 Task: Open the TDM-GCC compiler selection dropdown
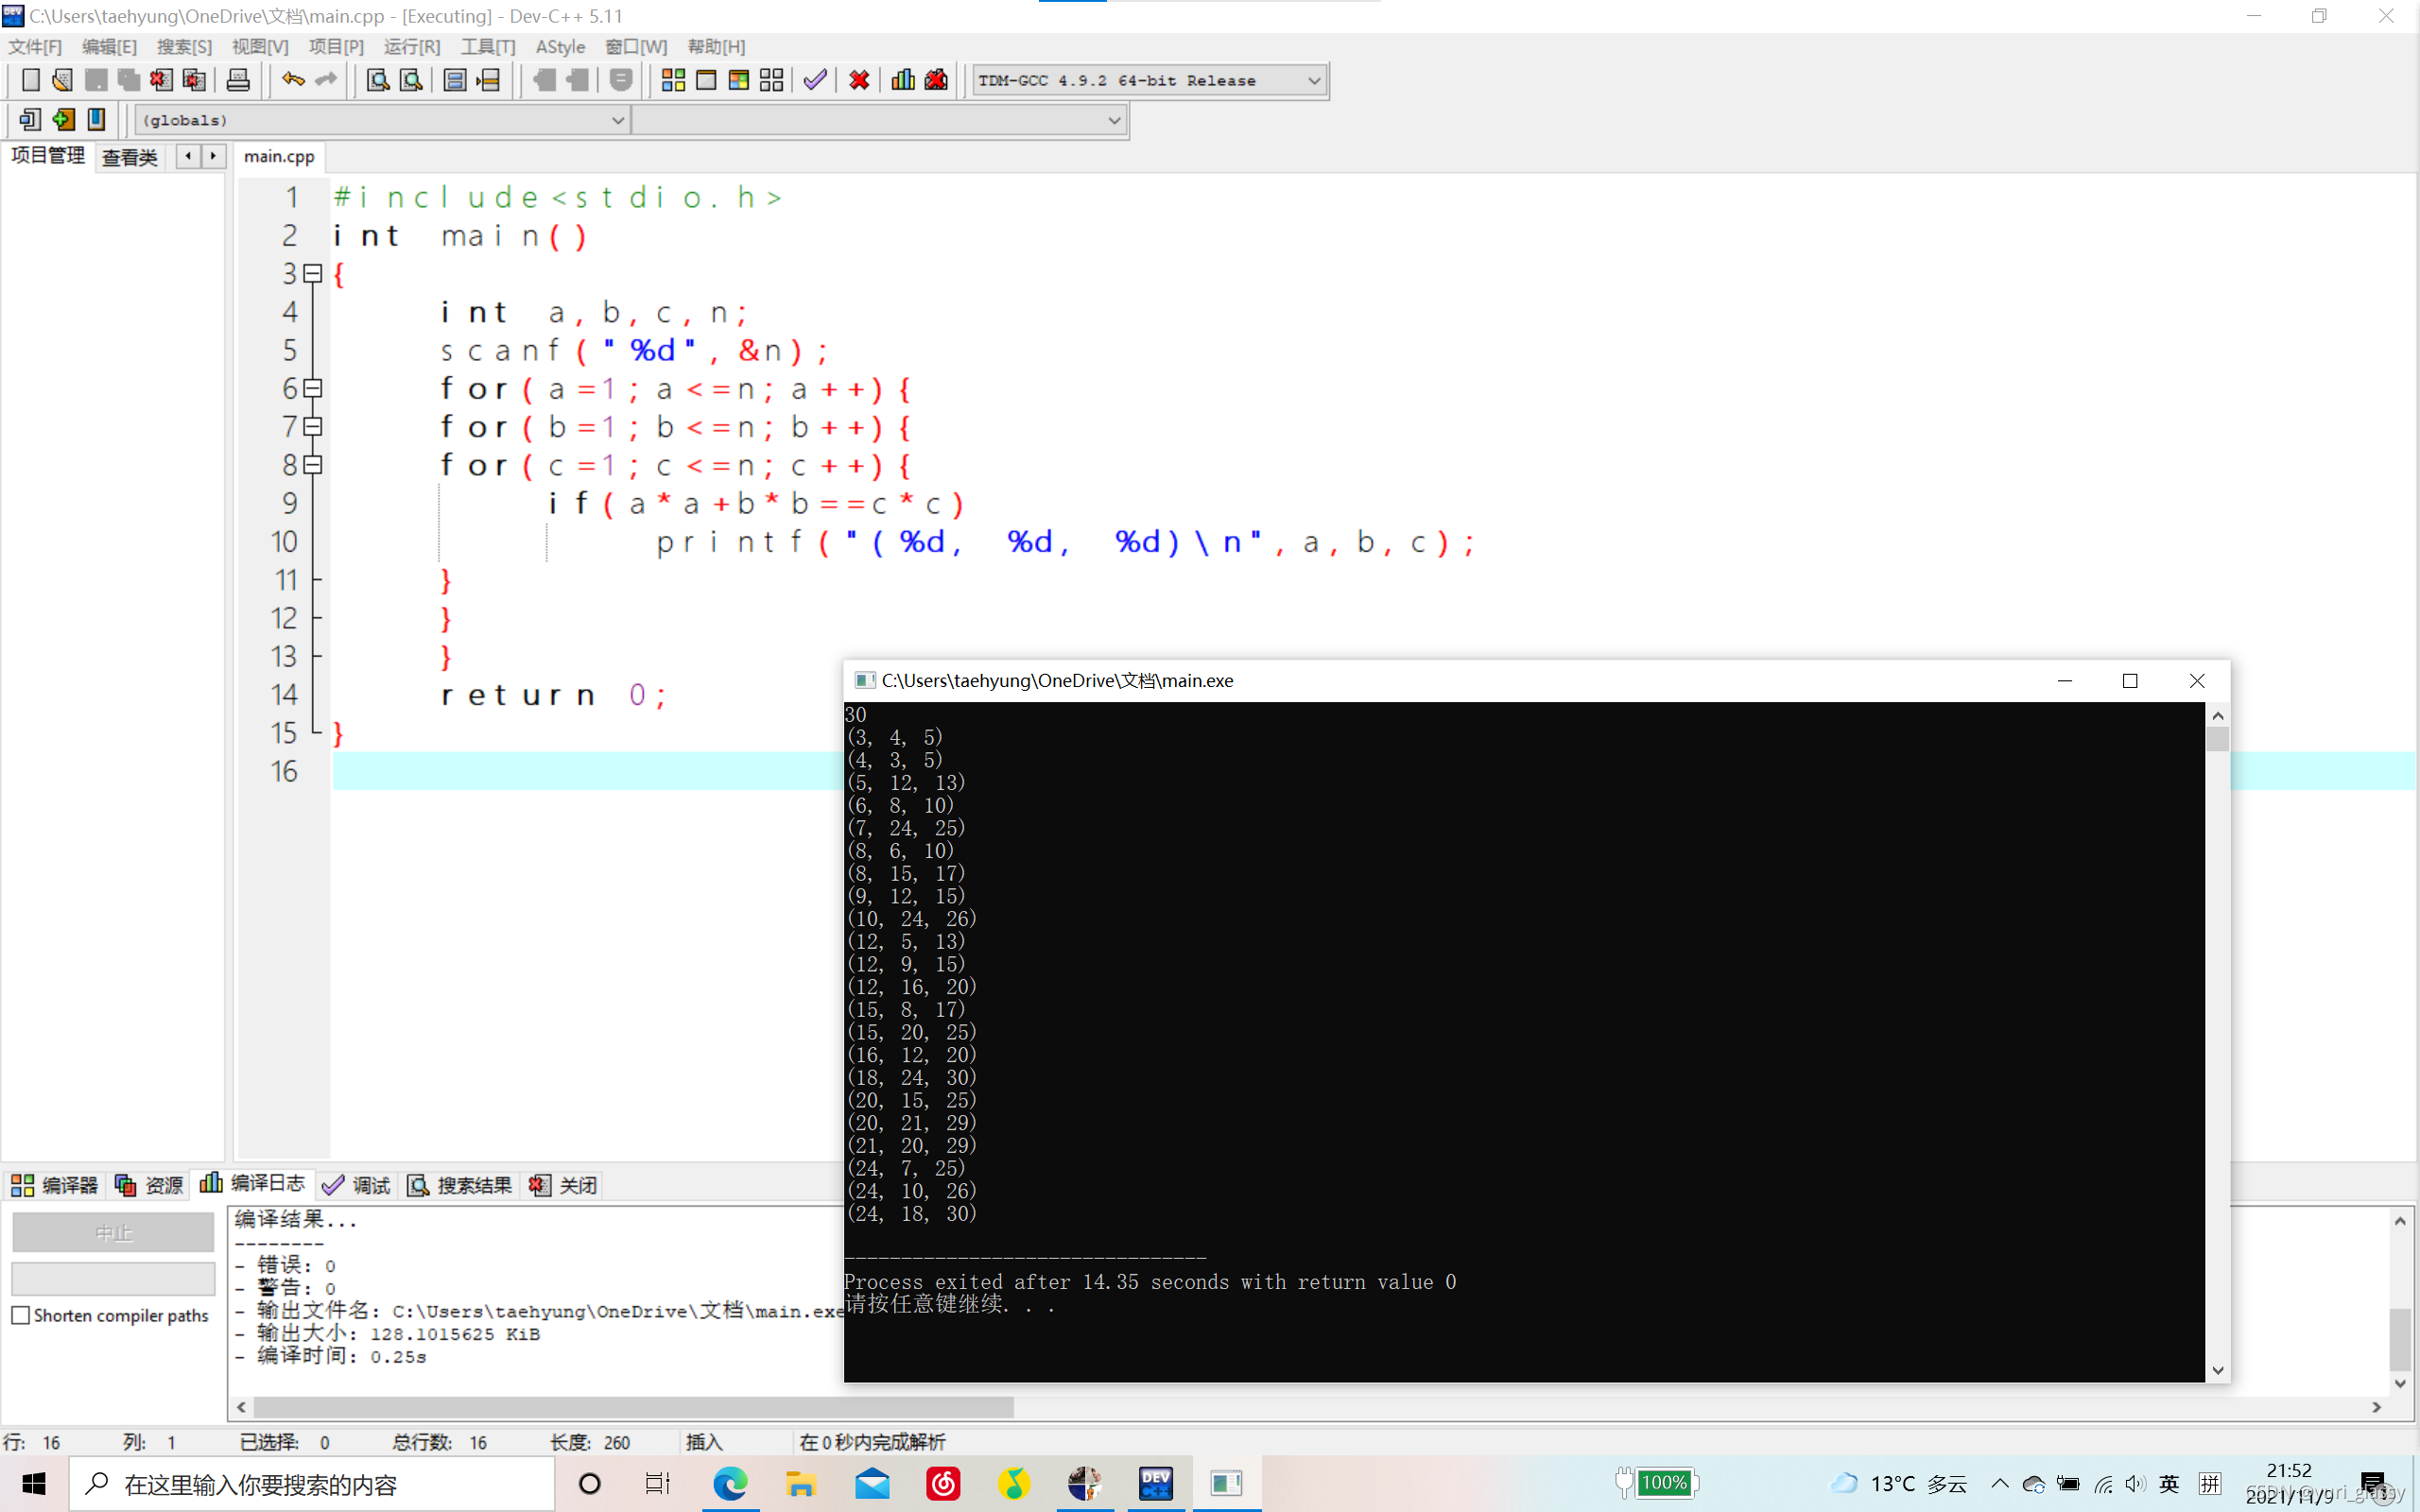[1313, 80]
